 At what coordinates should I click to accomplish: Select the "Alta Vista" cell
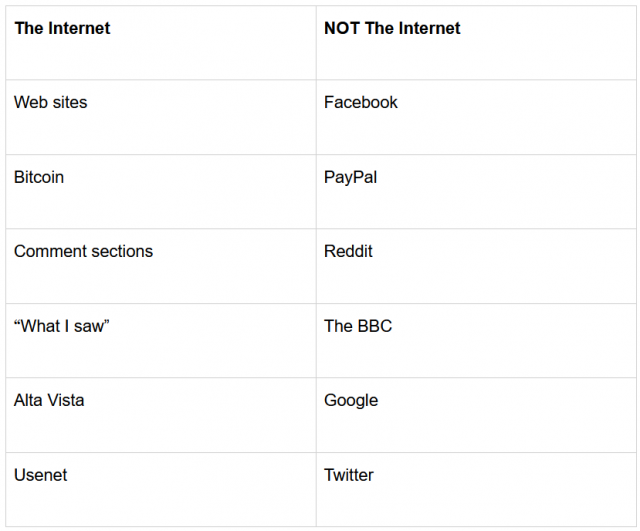49,400
